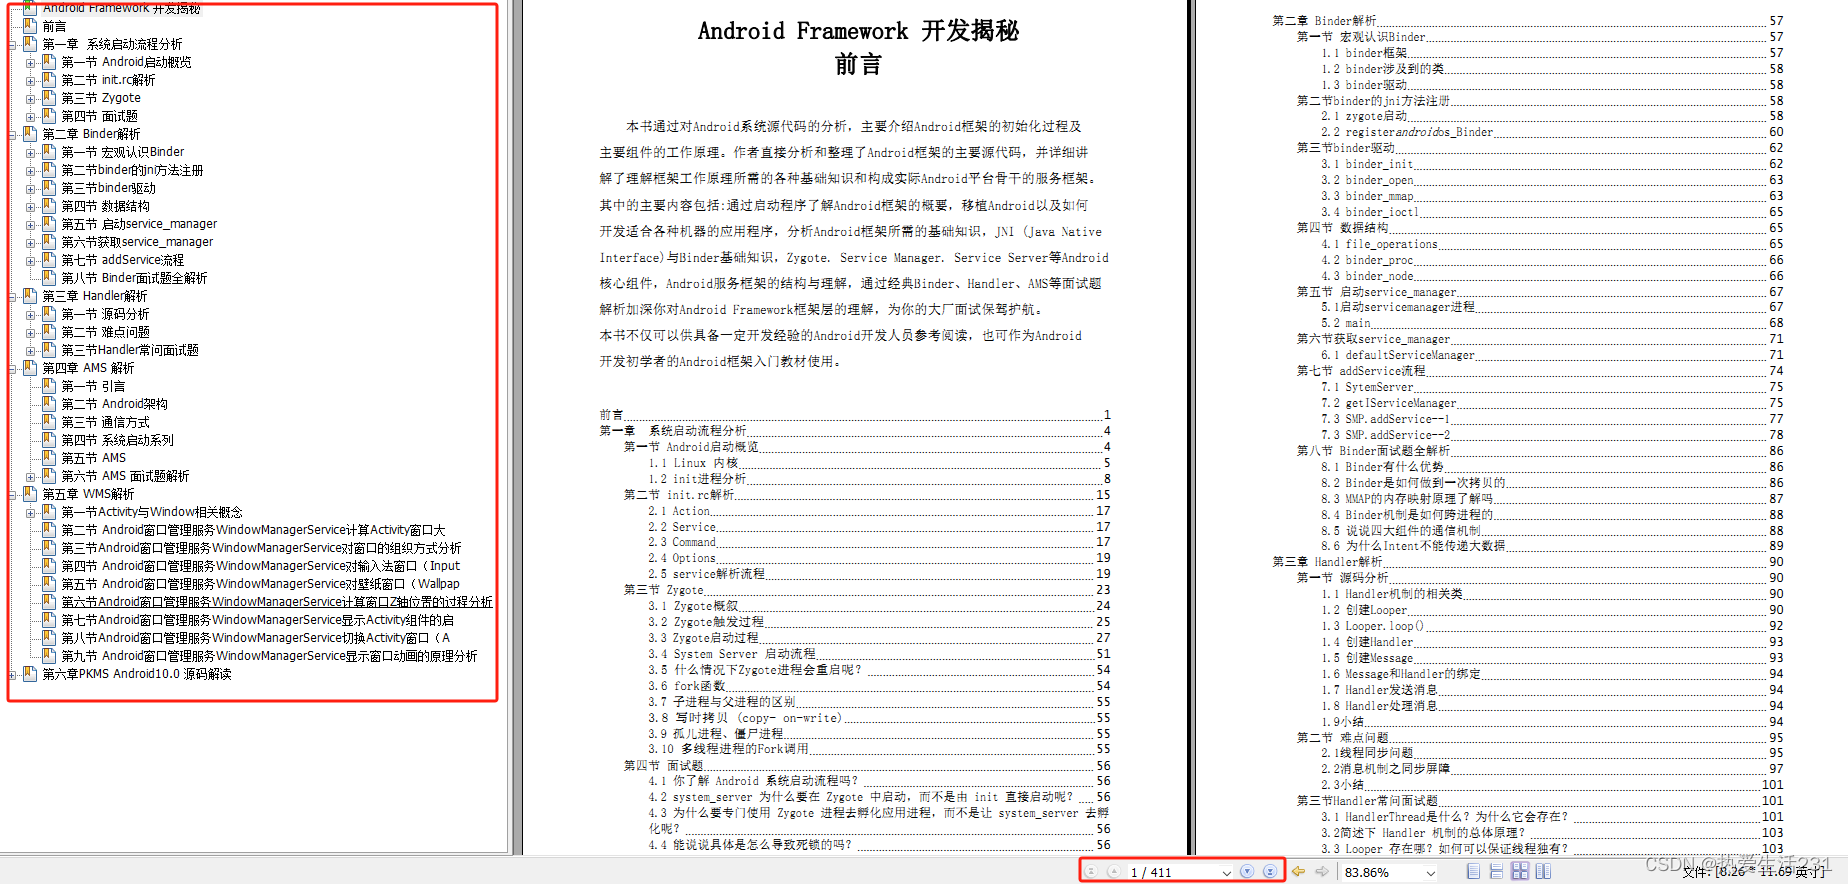This screenshot has width=1848, height=884.
Task: Select bookmark 第二节 难点问题
Action: click(105, 332)
